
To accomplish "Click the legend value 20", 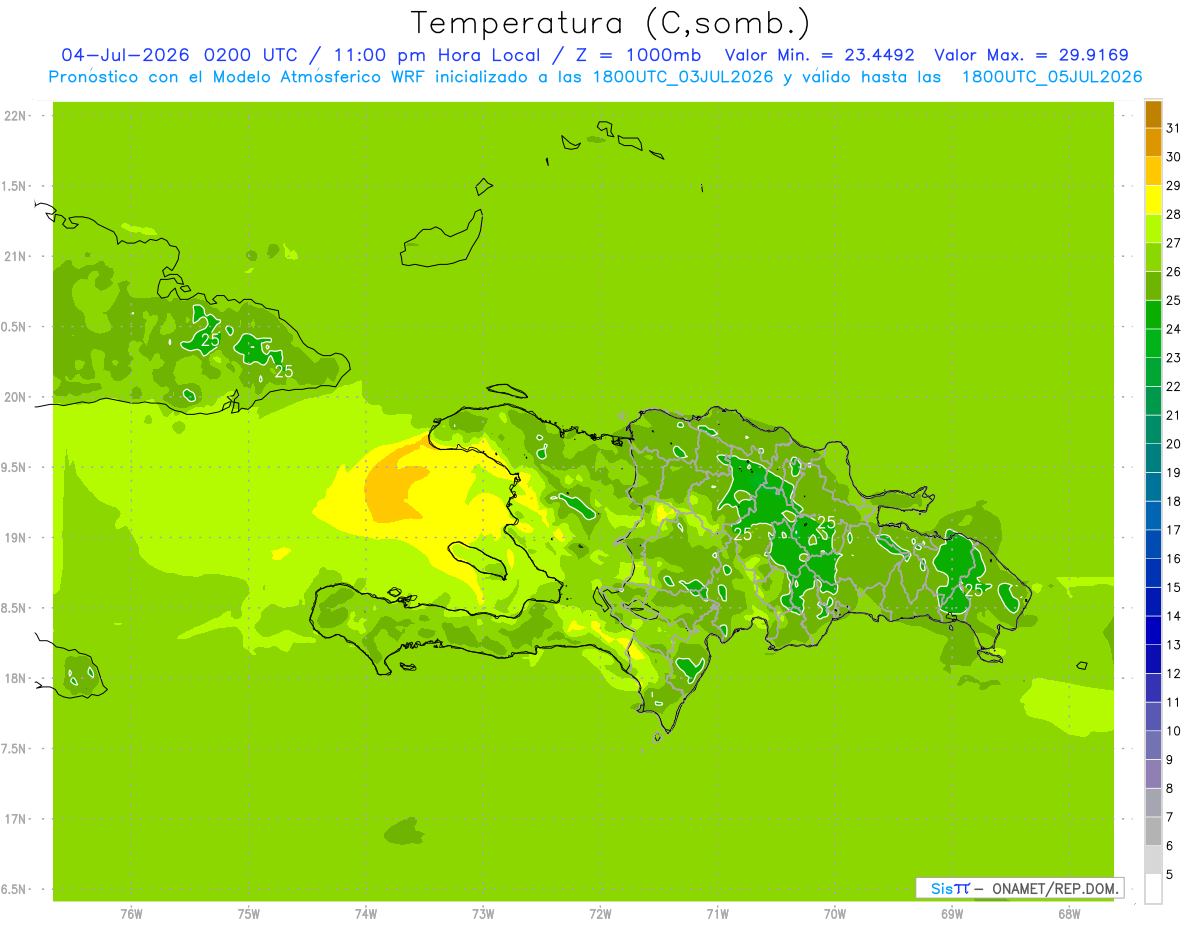I will click(1173, 444).
